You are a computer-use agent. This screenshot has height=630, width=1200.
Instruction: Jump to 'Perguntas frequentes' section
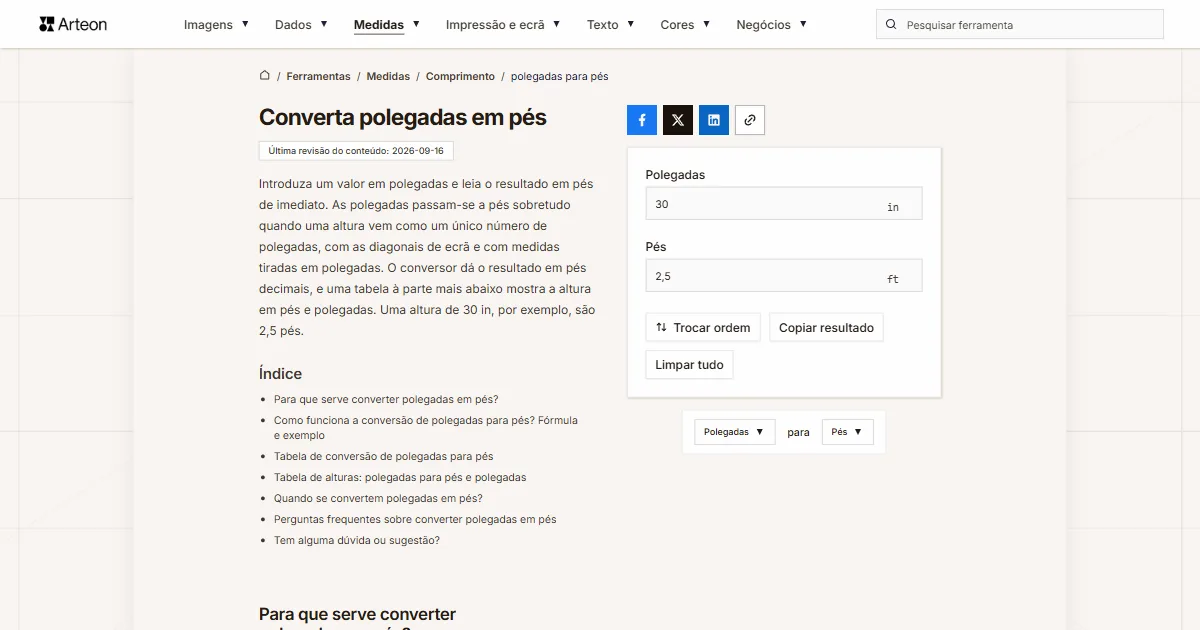415,519
